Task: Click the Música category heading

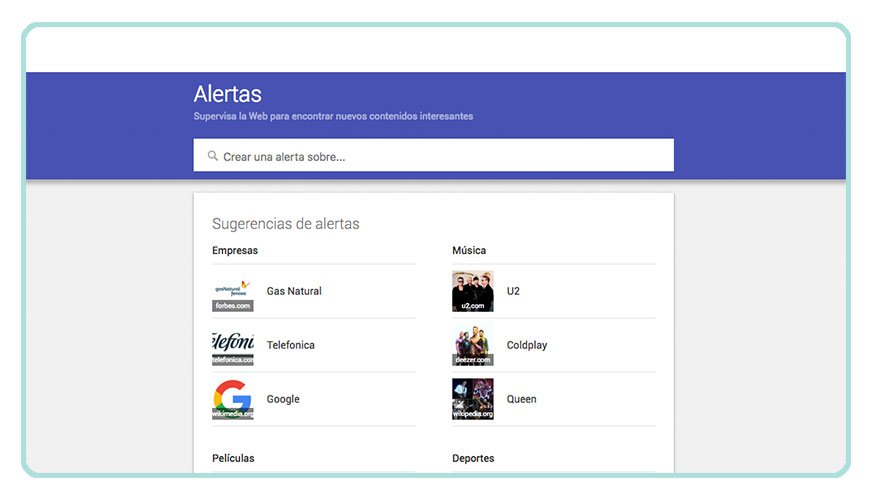Action: pyautogui.click(x=469, y=250)
